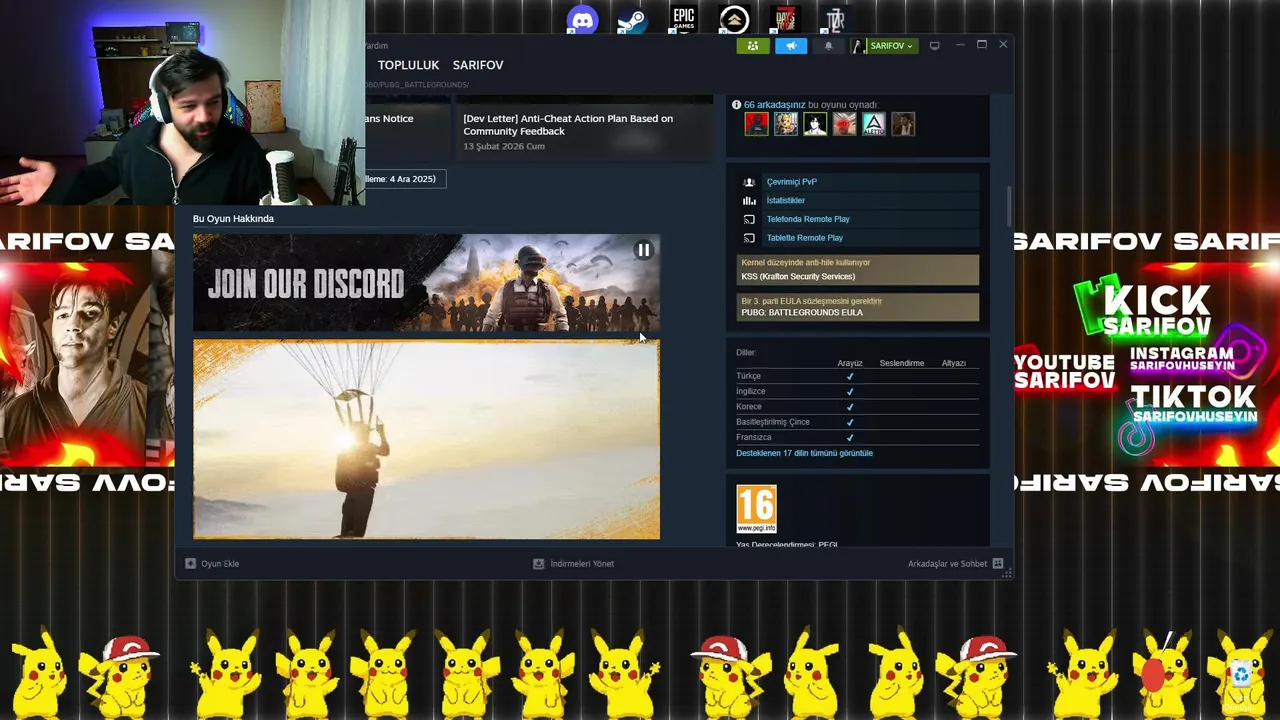Click the Steam page vertical scrollbar
Screen dimensions: 1280x720
click(x=1009, y=206)
